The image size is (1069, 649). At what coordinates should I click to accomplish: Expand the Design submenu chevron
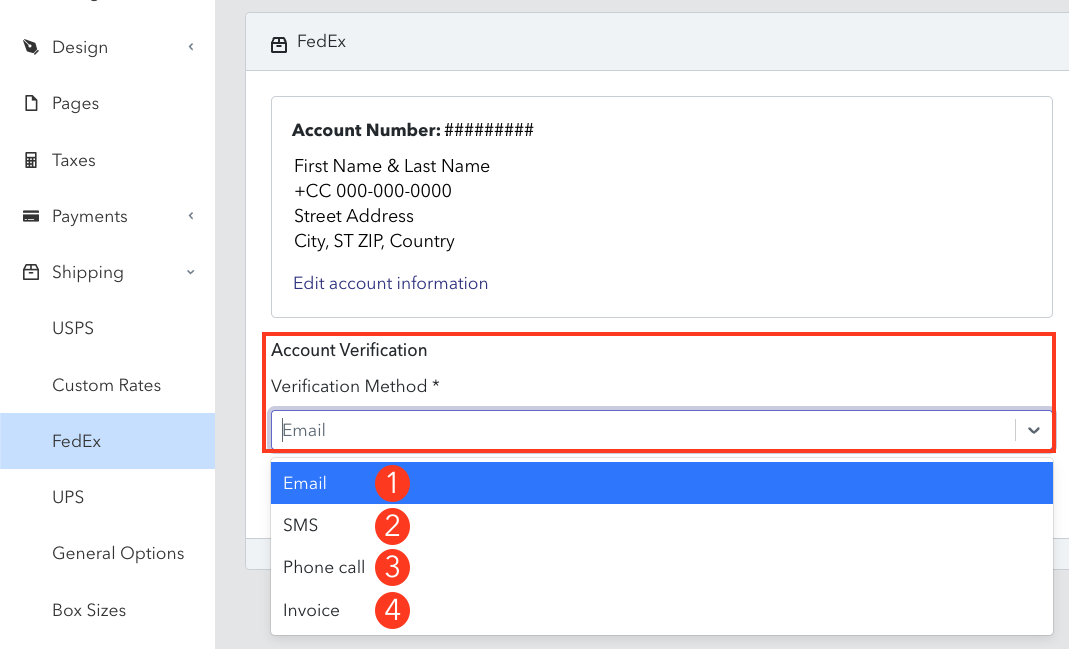click(x=191, y=47)
